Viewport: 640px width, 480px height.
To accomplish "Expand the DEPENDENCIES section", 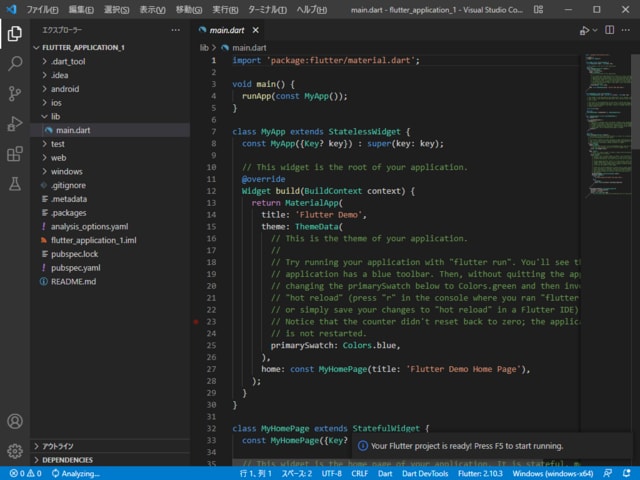I will [x=66, y=460].
